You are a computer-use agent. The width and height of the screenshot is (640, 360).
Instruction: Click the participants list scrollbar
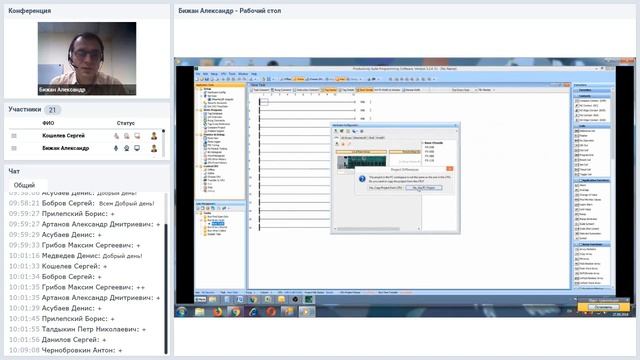coord(164,142)
